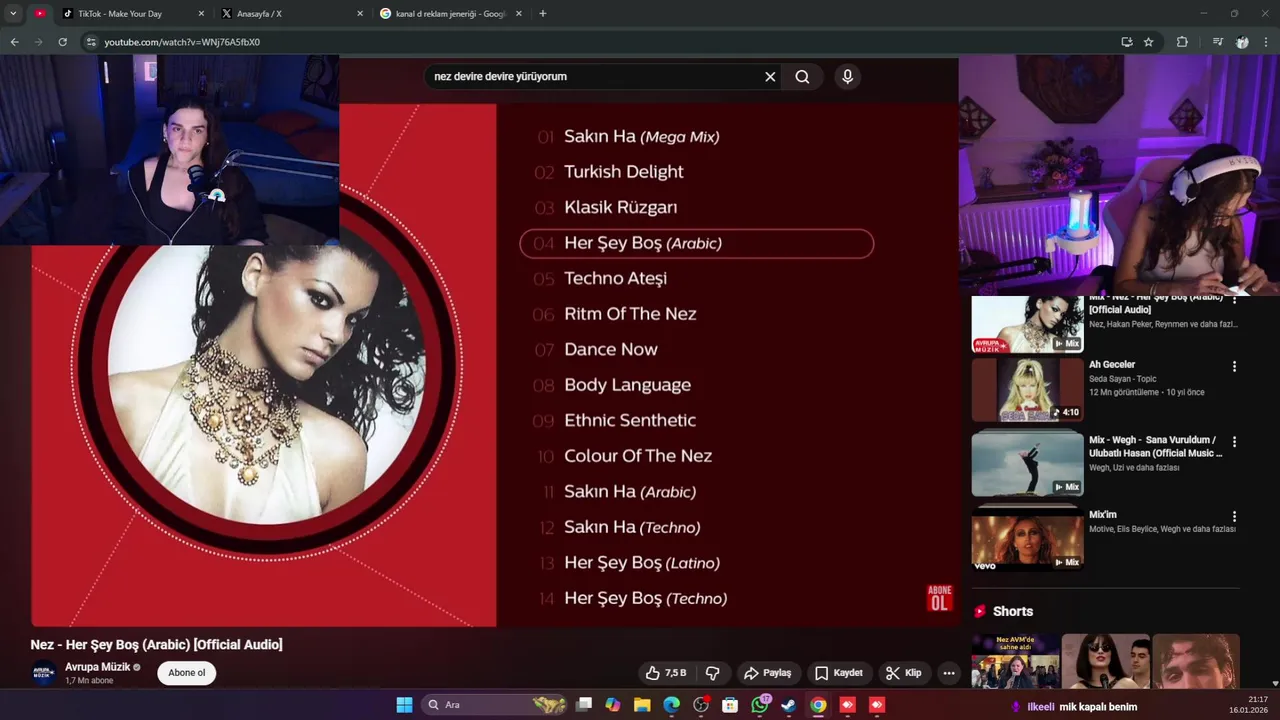Open Steam from the taskbar
This screenshot has width=1280, height=720.
[789, 705]
